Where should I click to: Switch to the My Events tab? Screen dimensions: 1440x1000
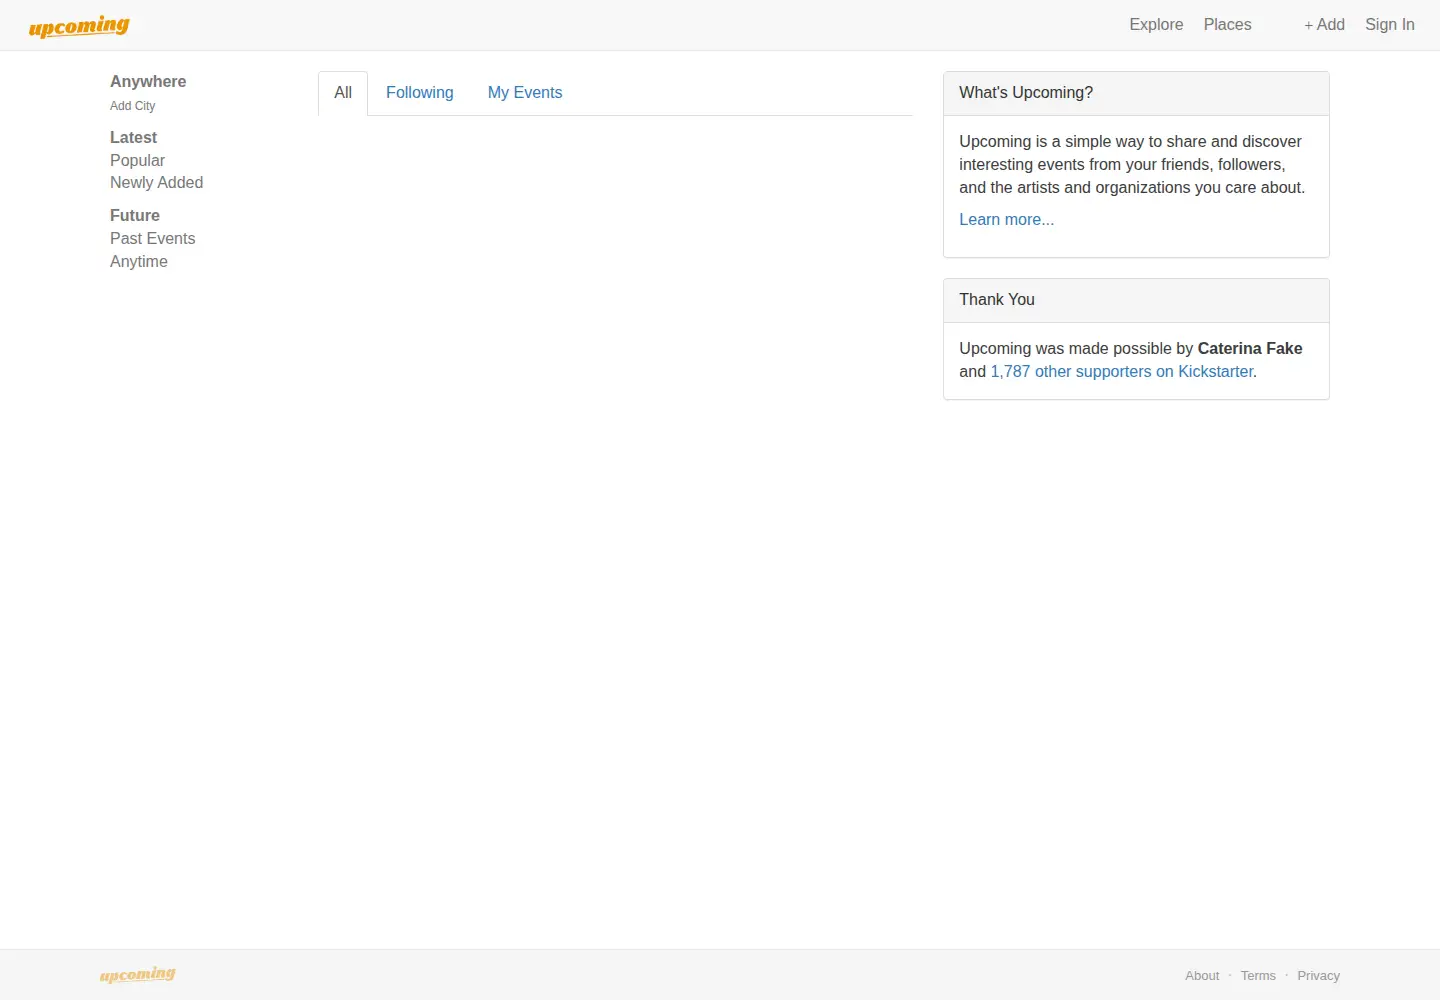click(x=525, y=93)
